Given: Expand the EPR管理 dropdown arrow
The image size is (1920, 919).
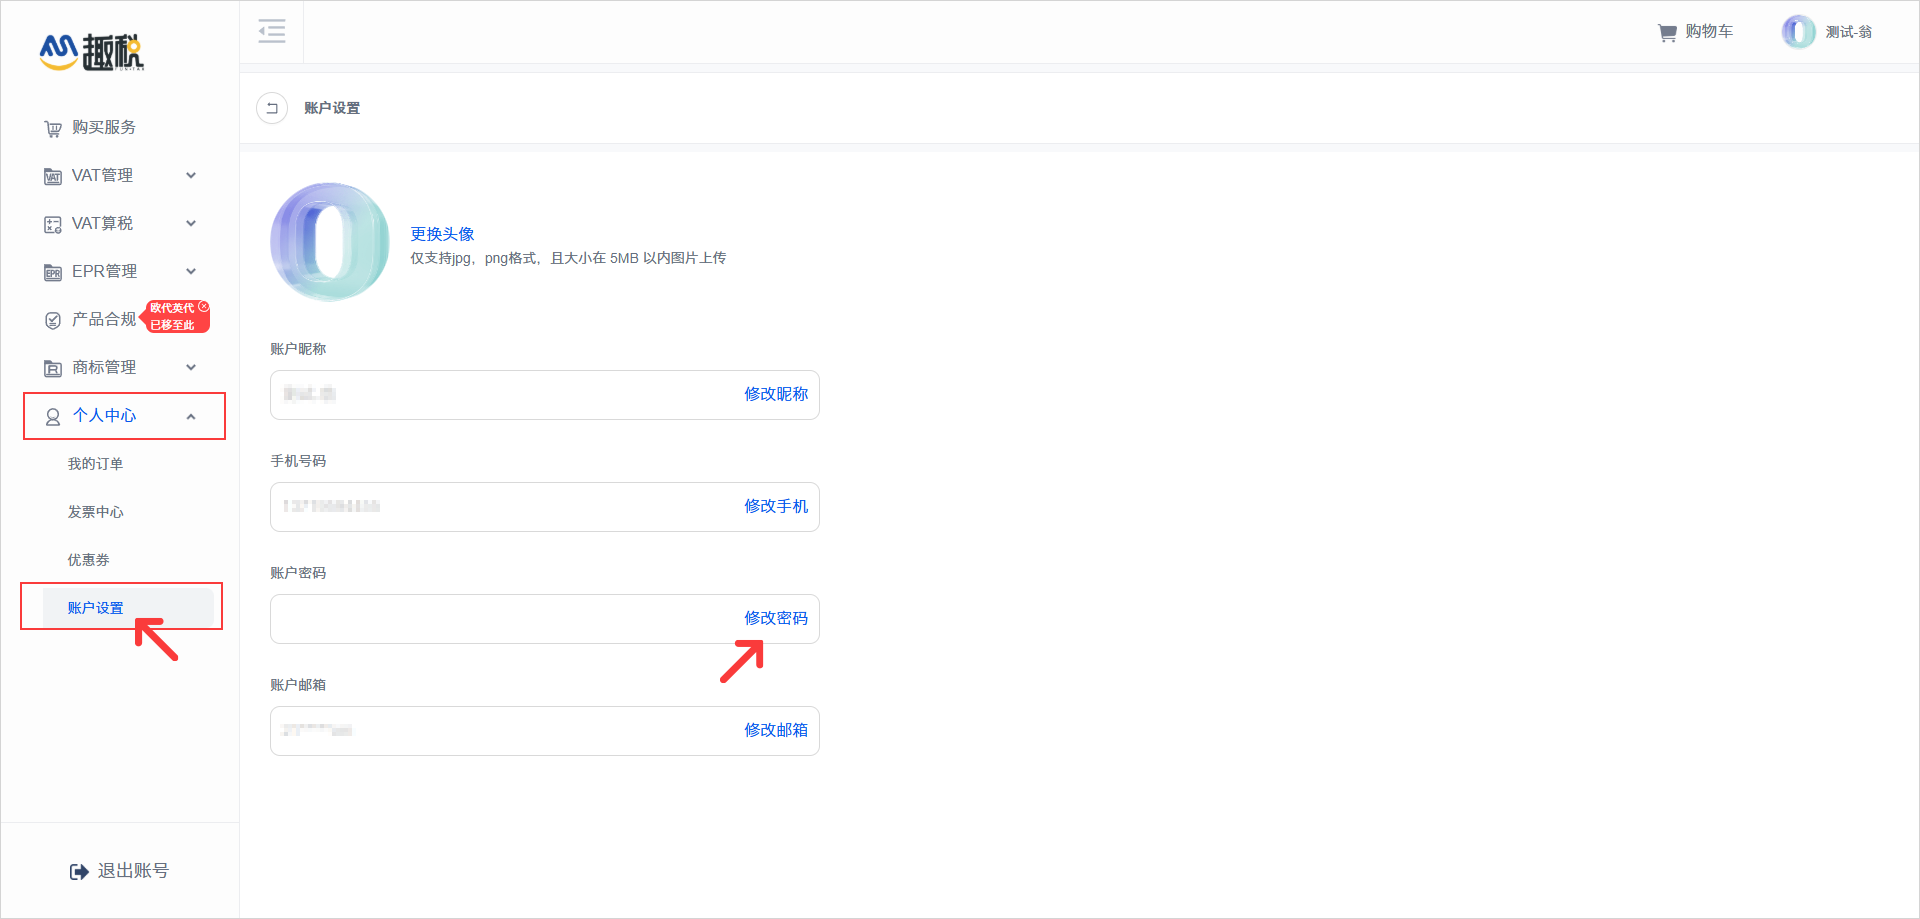Looking at the screenshot, I should tap(191, 271).
